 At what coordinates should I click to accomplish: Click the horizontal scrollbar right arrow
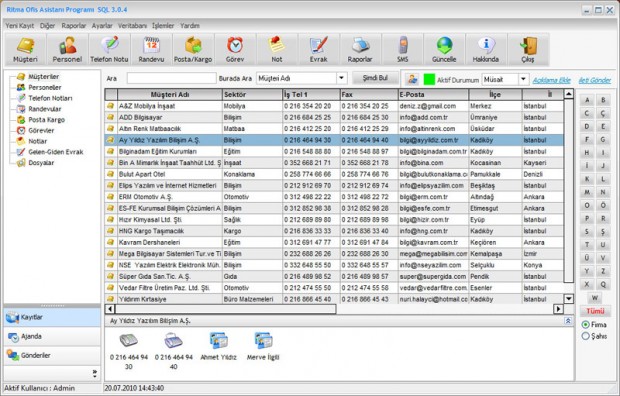pos(558,309)
